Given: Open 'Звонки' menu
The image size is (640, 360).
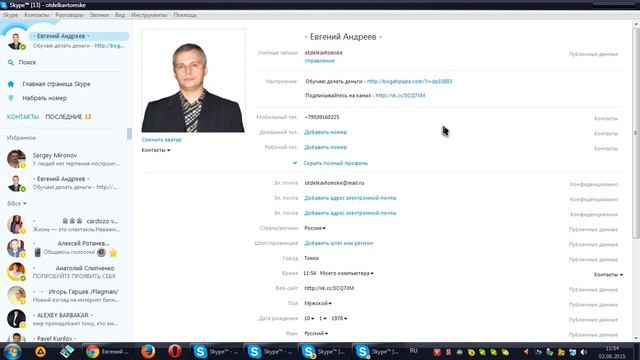Looking at the screenshot, I should point(99,15).
